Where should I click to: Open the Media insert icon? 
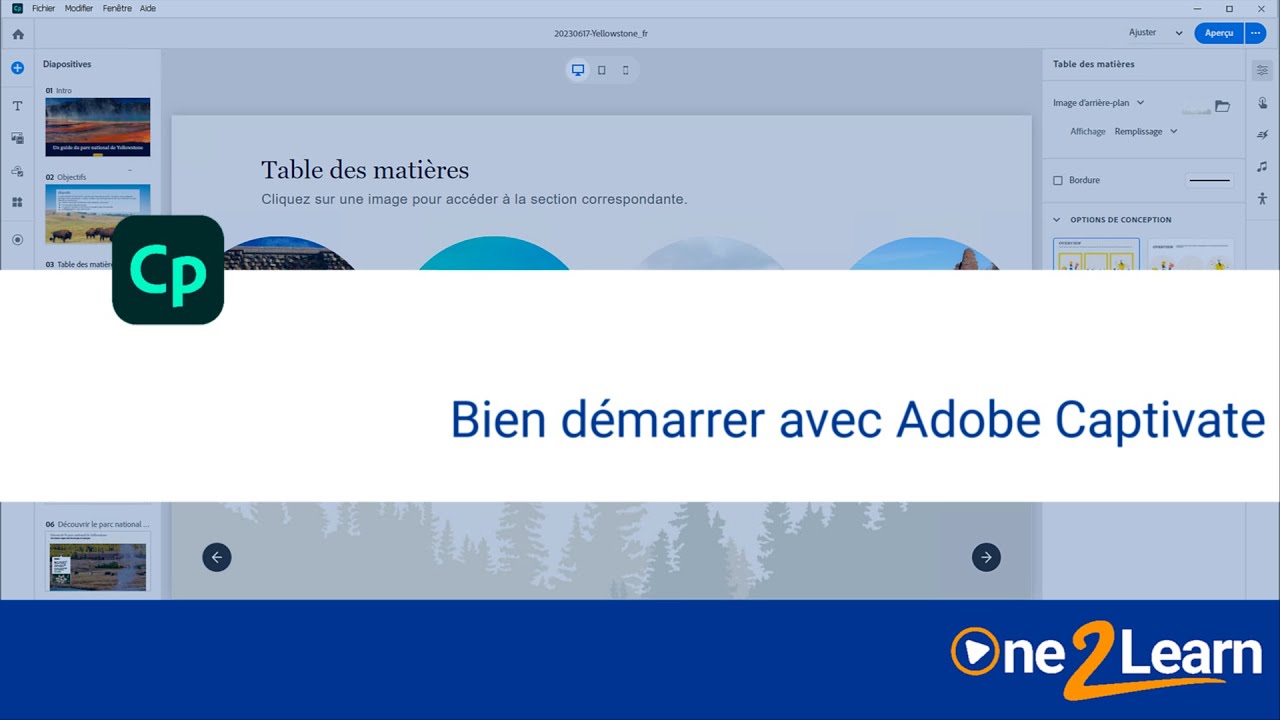click(x=17, y=138)
